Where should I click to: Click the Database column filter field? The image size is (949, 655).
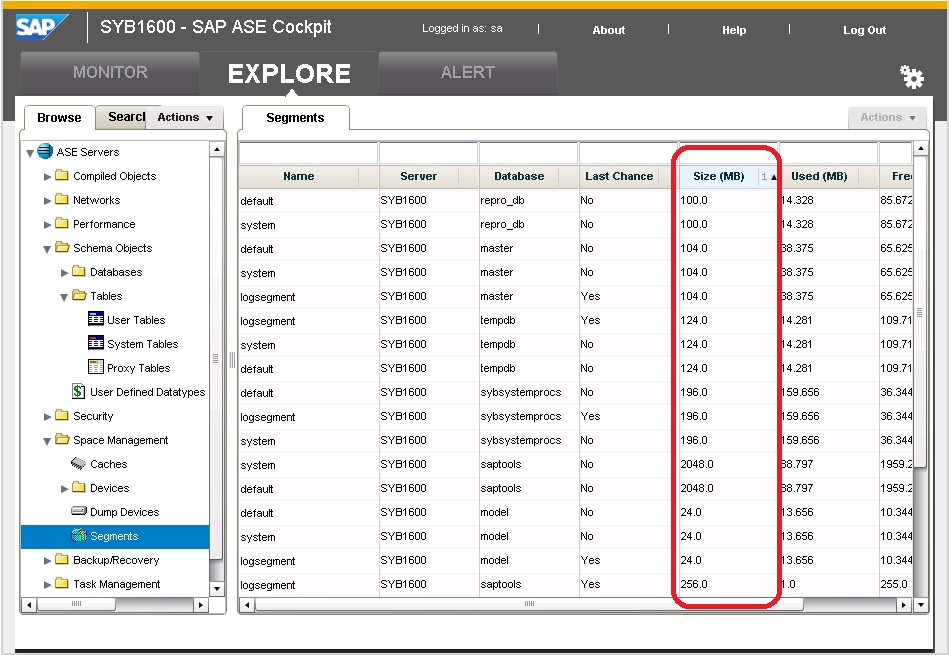pyautogui.click(x=528, y=153)
